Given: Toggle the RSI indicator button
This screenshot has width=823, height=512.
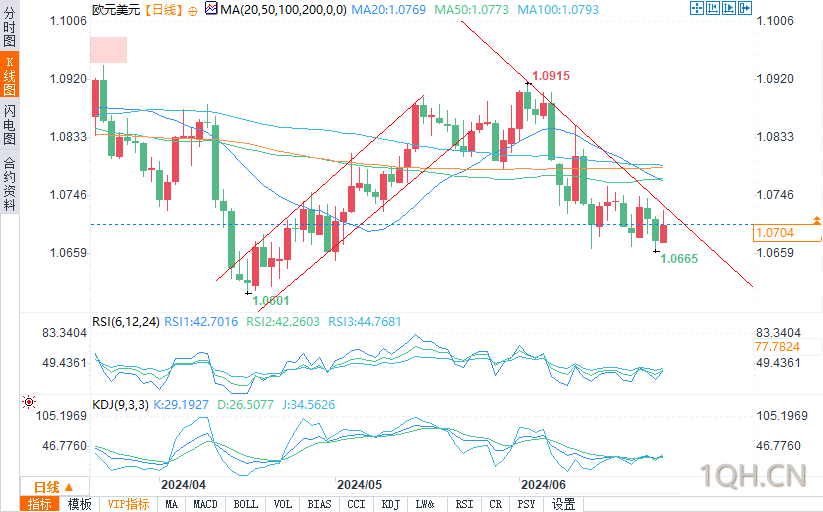Looking at the screenshot, I should tap(464, 504).
